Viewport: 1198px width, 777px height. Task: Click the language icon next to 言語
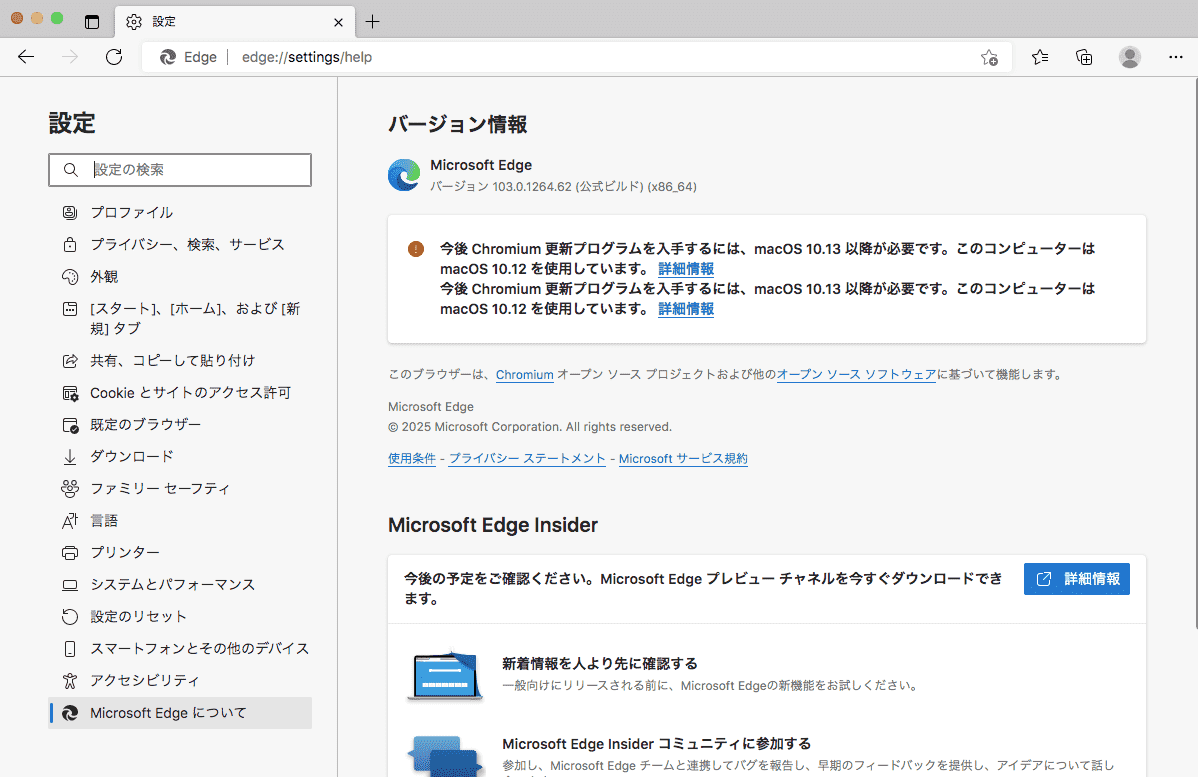click(x=70, y=520)
